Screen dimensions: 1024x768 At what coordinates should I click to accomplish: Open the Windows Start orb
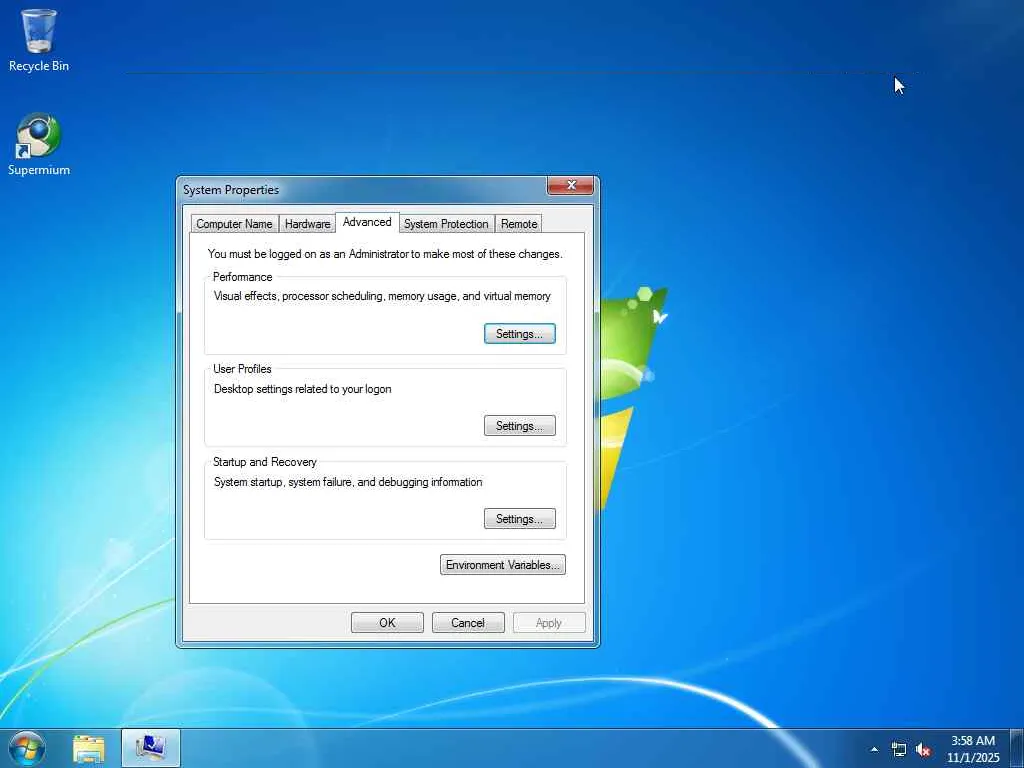[27, 748]
